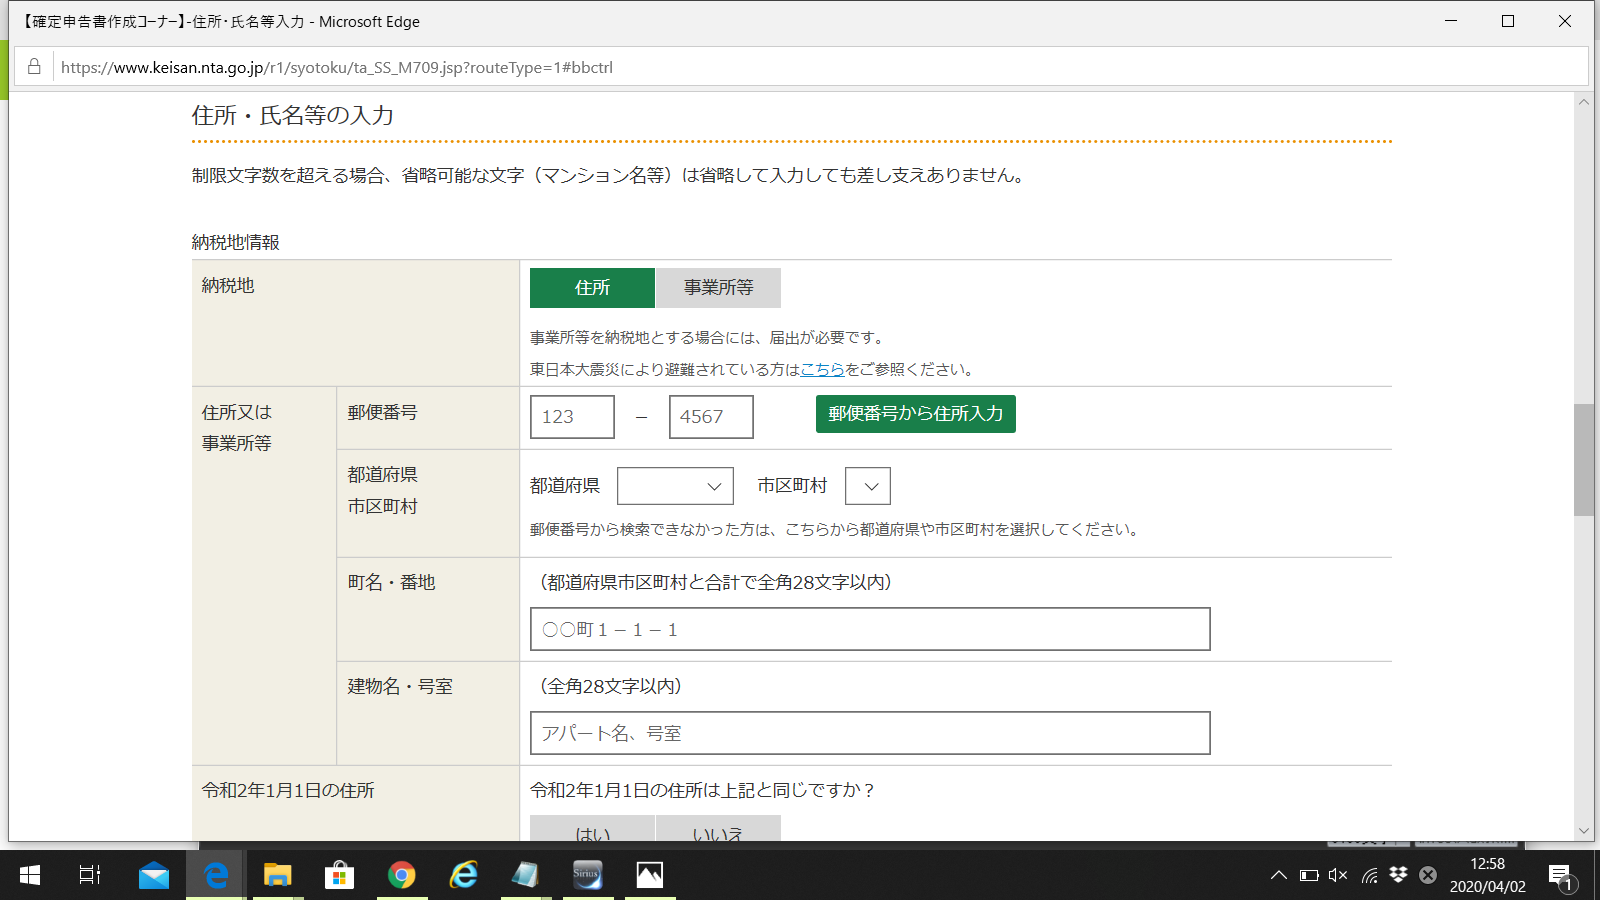
Task: Click the 建物名・号室 input field
Action: coord(870,732)
